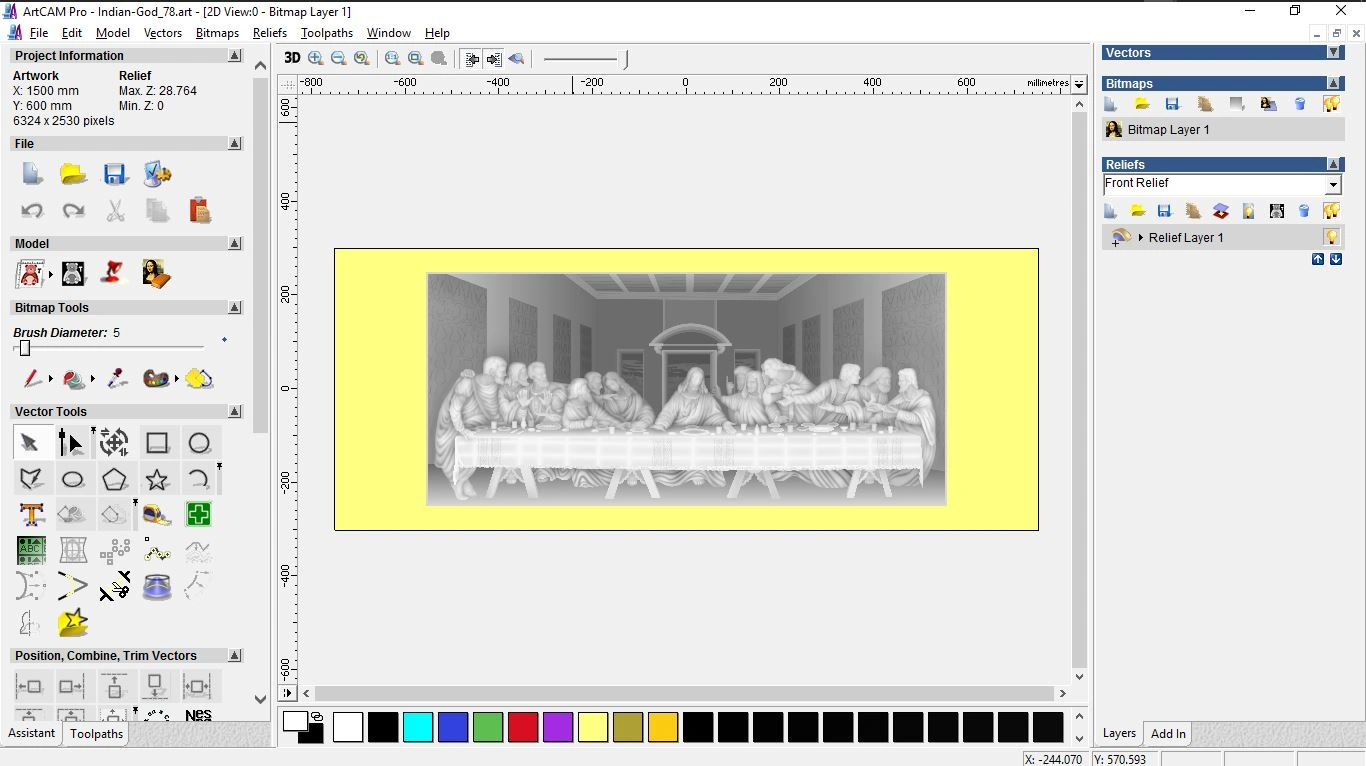Switch to the Toolpaths tab
The width and height of the screenshot is (1366, 766).
click(x=96, y=734)
